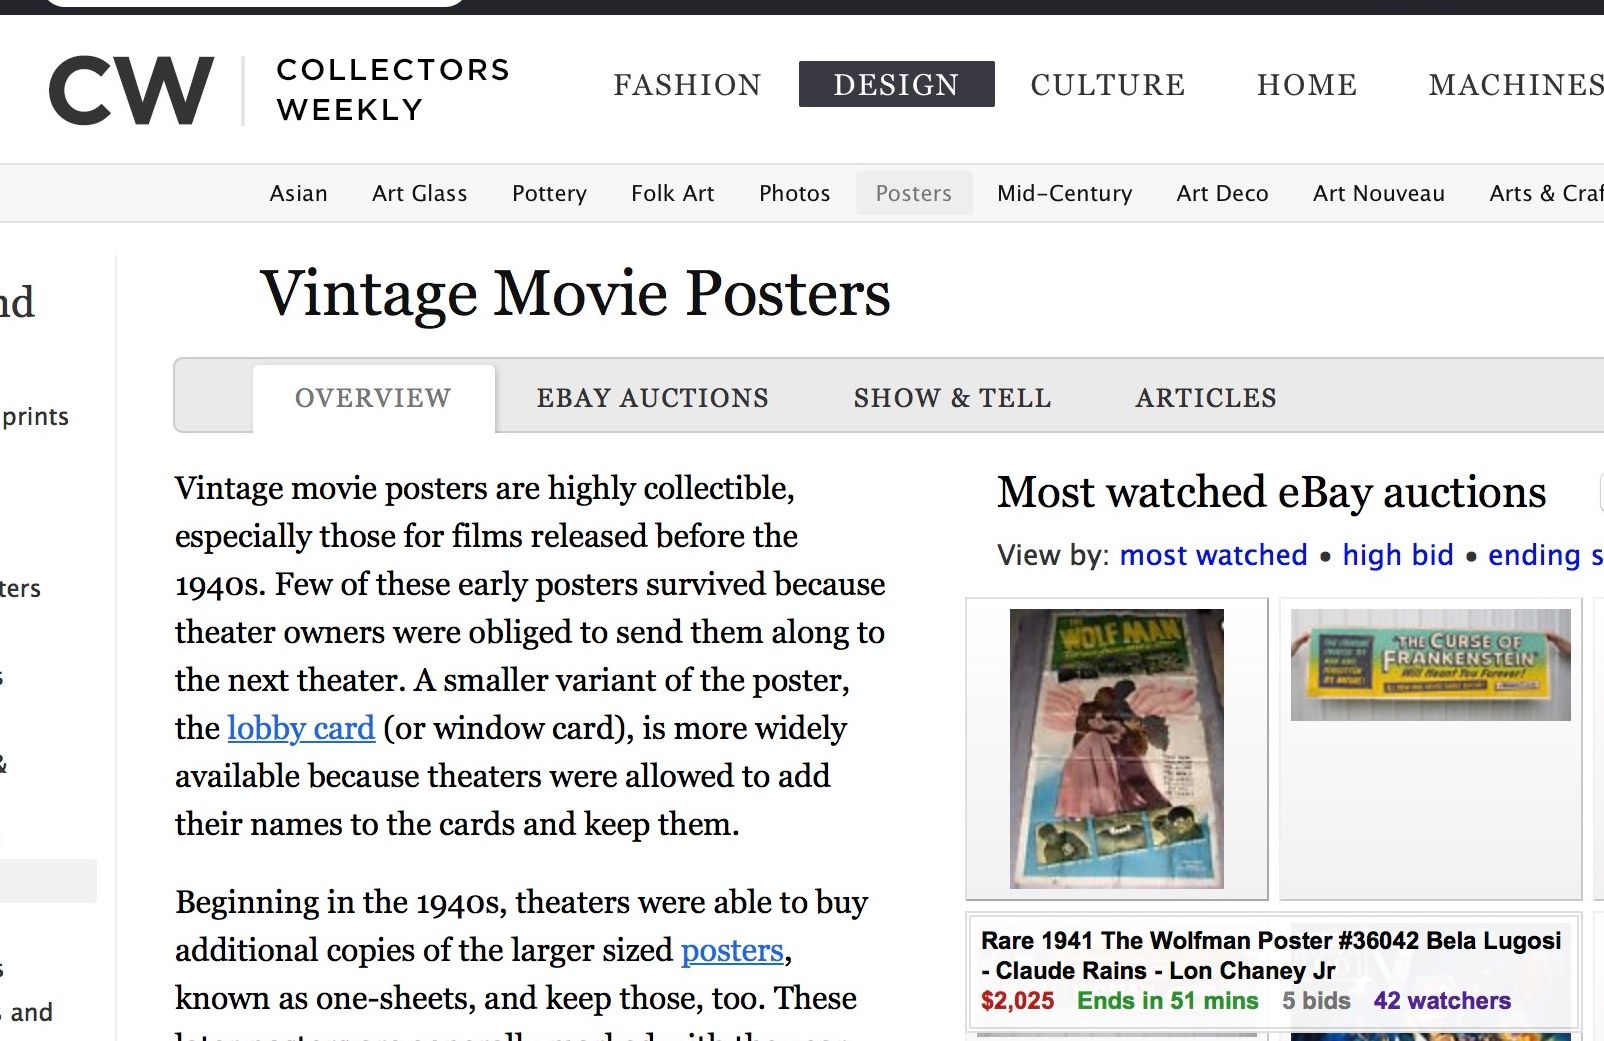Switch to the eBay Auctions tab
Screen dimensions: 1604x1041
[652, 398]
